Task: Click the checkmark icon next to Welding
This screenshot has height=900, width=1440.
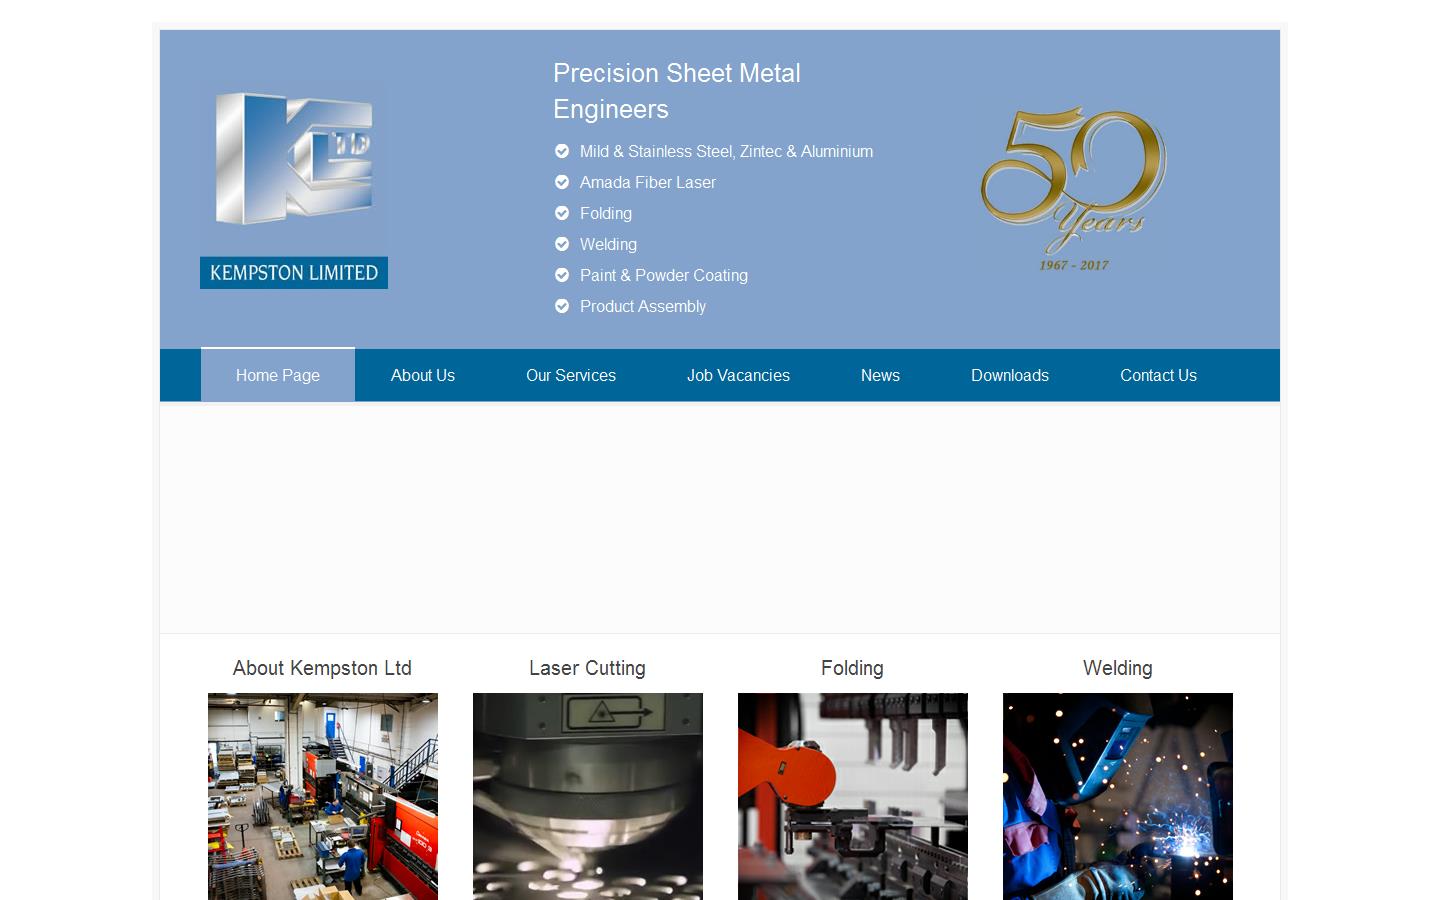Action: [x=562, y=244]
